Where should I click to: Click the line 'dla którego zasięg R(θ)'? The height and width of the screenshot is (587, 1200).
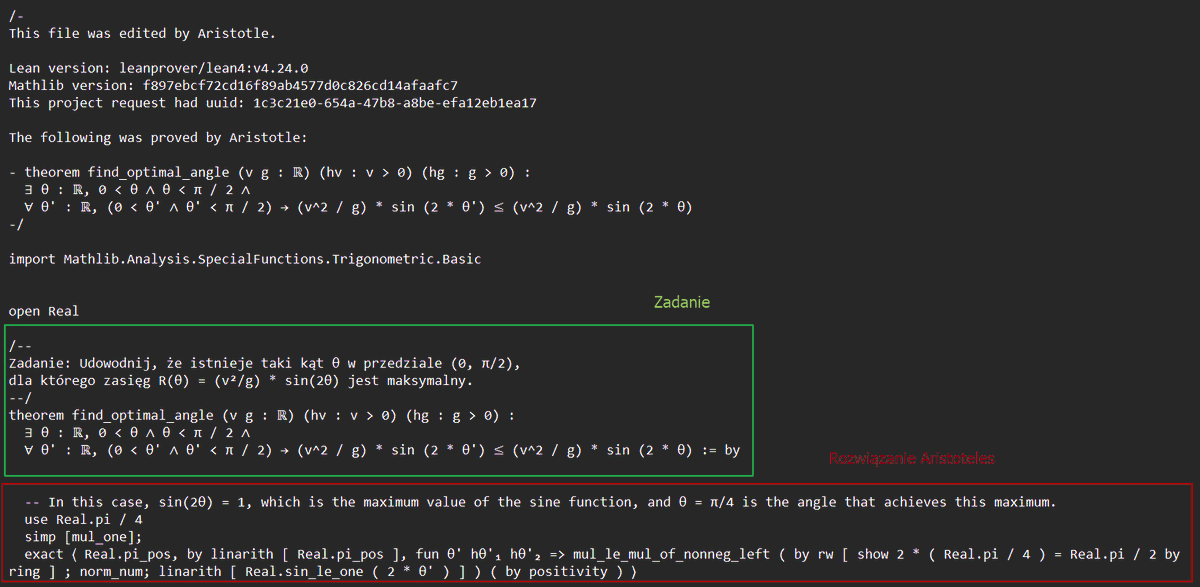coord(240,381)
